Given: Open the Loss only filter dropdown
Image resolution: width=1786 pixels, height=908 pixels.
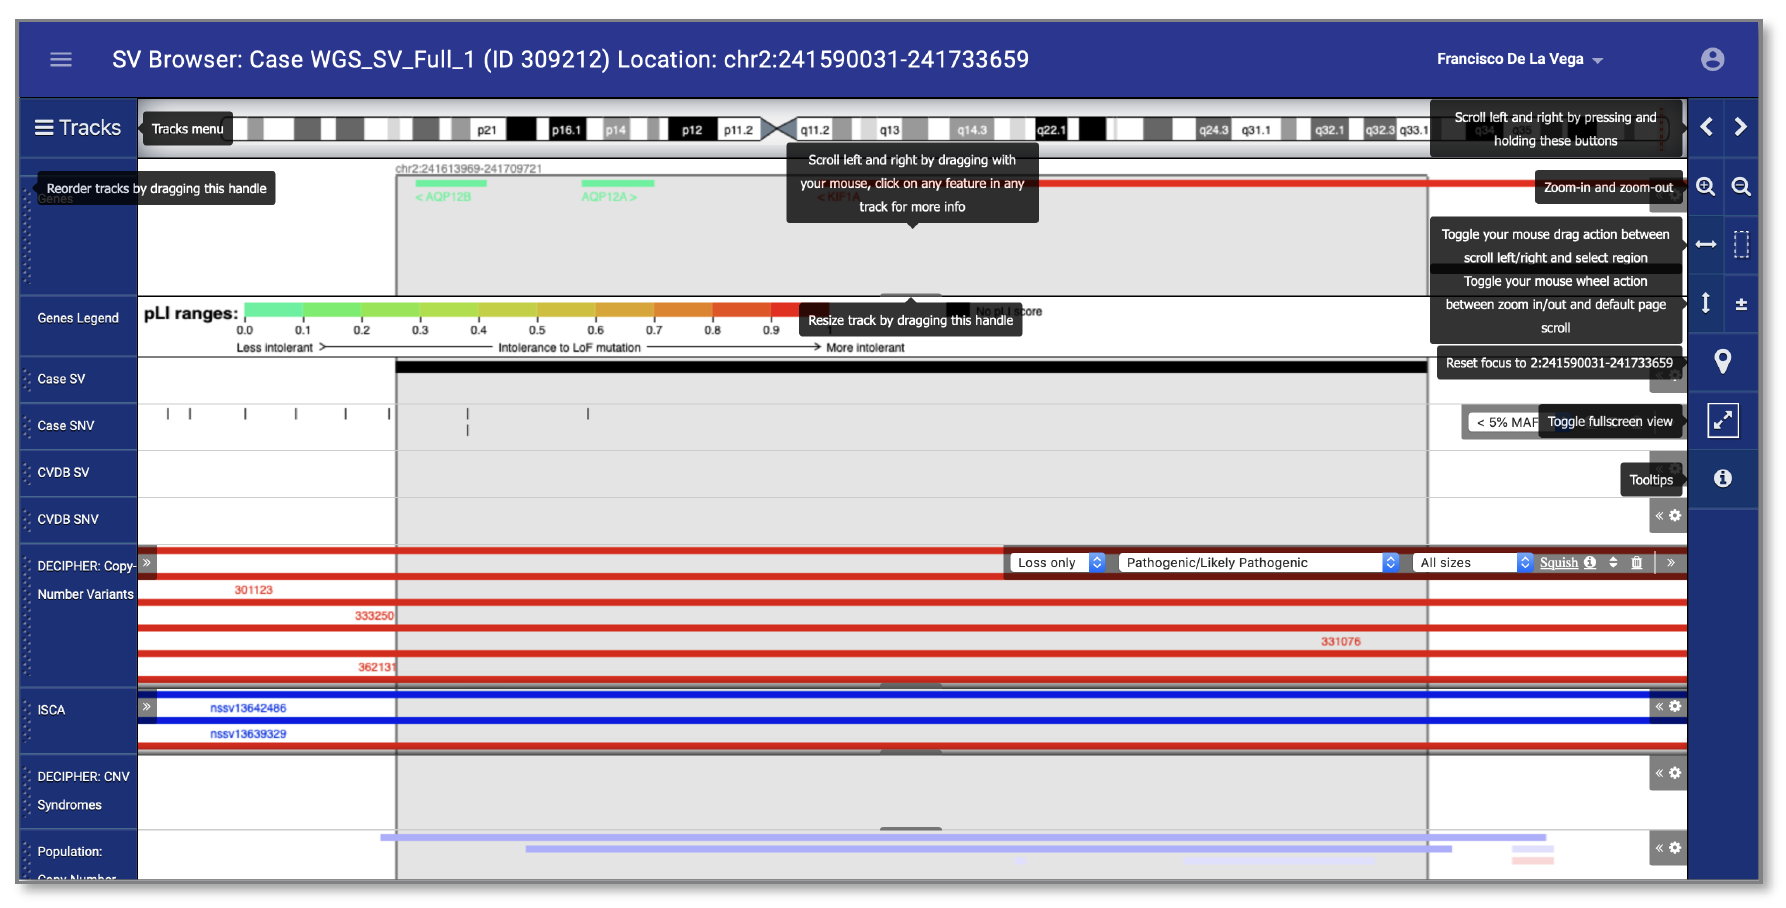Looking at the screenshot, I should pos(1058,563).
